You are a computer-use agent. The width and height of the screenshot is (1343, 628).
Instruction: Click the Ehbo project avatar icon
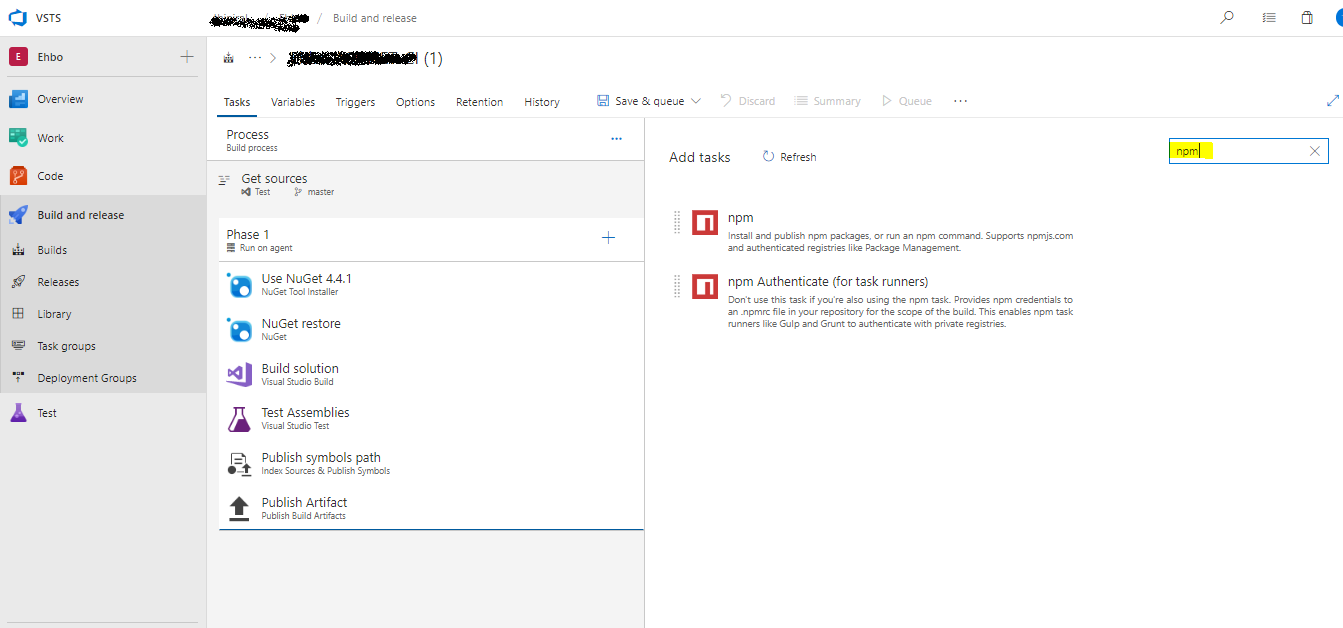click(x=18, y=57)
